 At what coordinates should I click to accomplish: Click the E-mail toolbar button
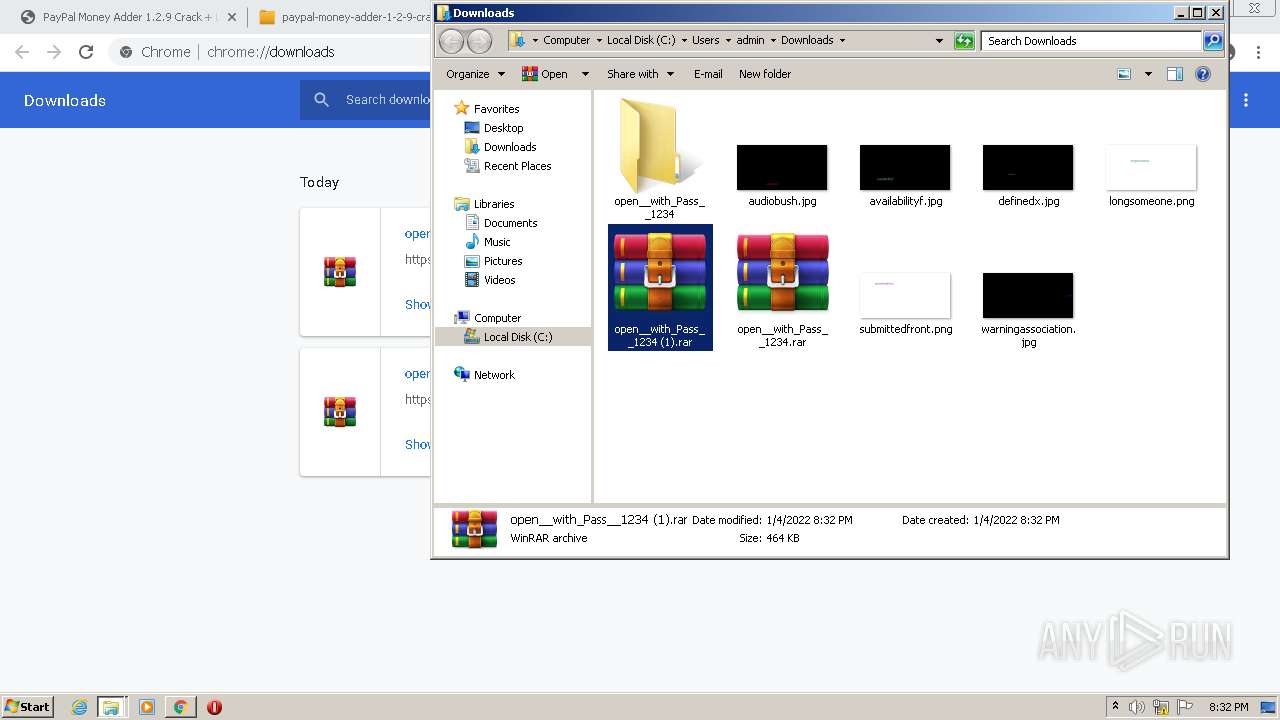(708, 74)
